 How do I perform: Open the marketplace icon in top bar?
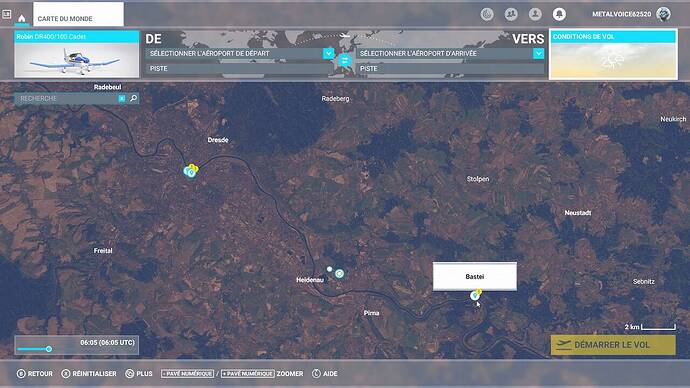pyautogui.click(x=487, y=15)
